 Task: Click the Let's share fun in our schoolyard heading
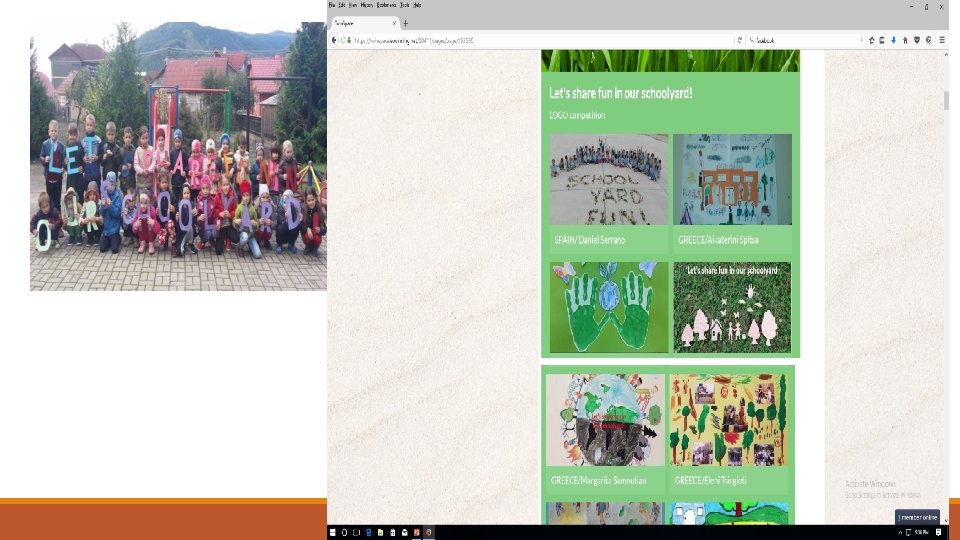pos(620,93)
